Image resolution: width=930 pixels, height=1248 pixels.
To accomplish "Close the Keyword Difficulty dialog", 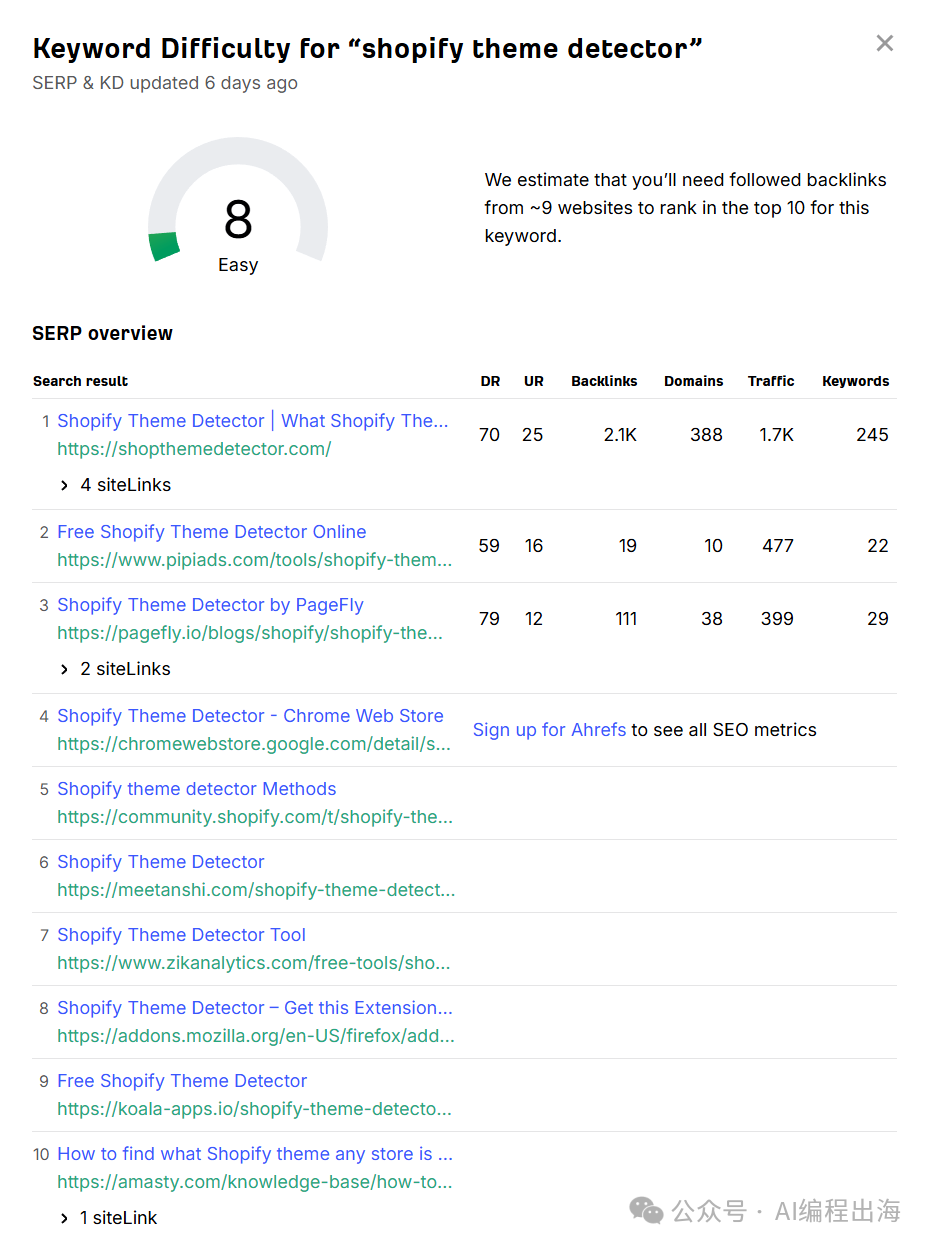I will (884, 43).
